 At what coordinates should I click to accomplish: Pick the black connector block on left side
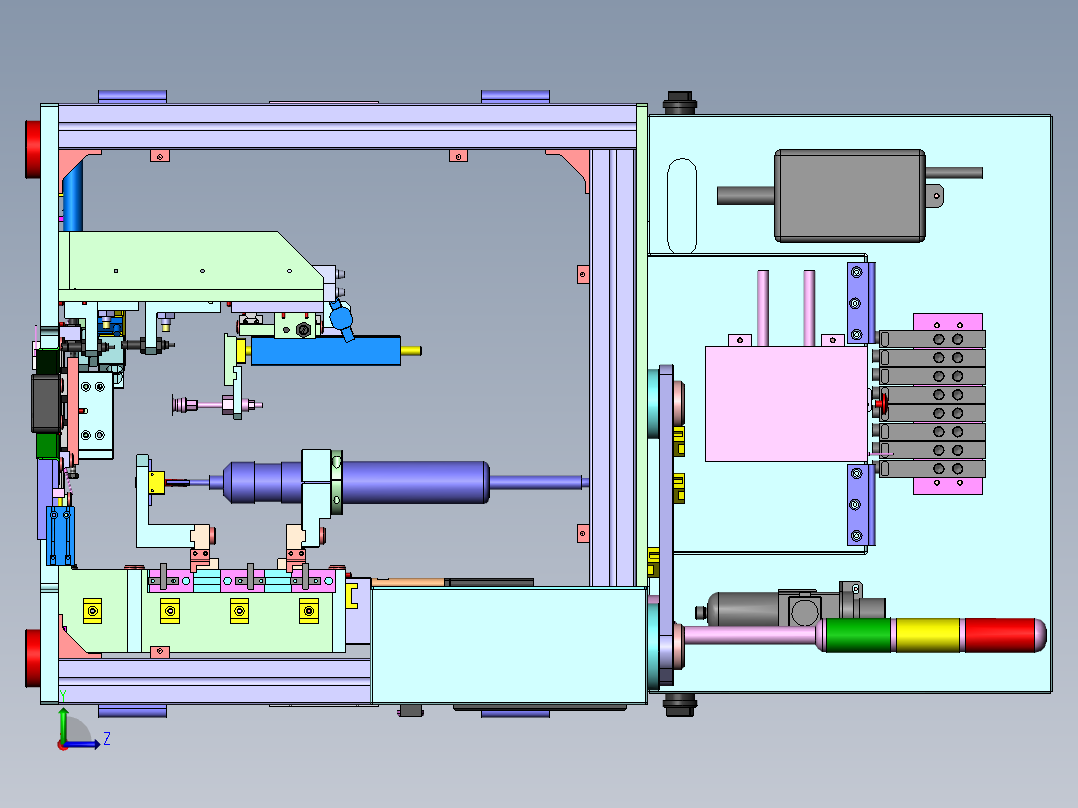tap(46, 403)
